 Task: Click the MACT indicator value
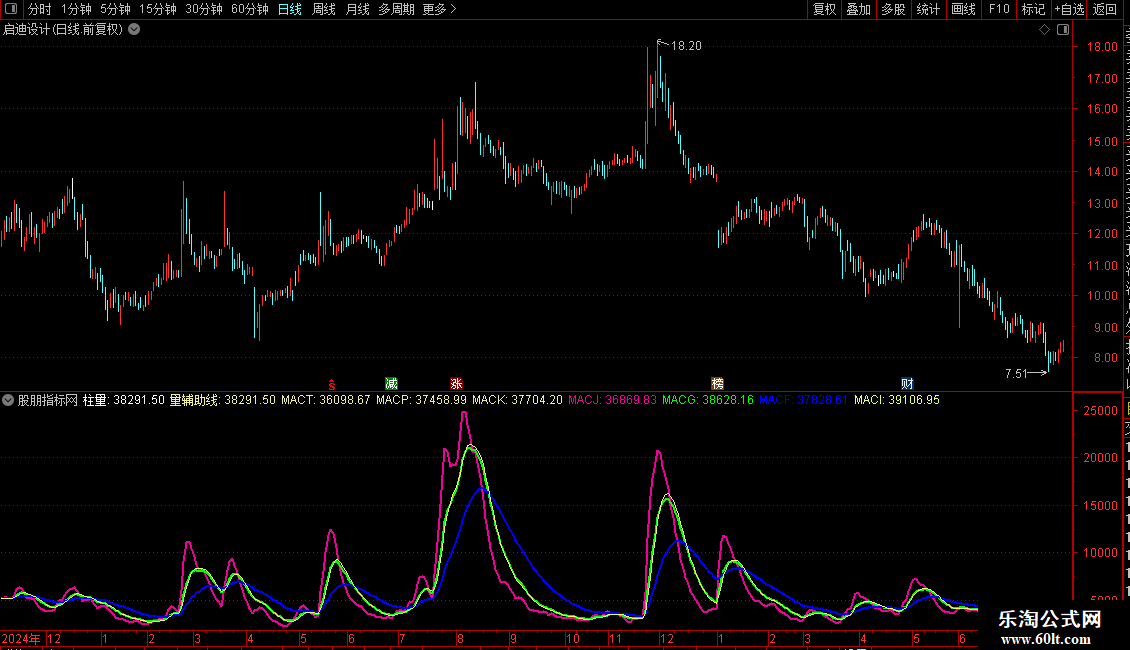(x=326, y=400)
